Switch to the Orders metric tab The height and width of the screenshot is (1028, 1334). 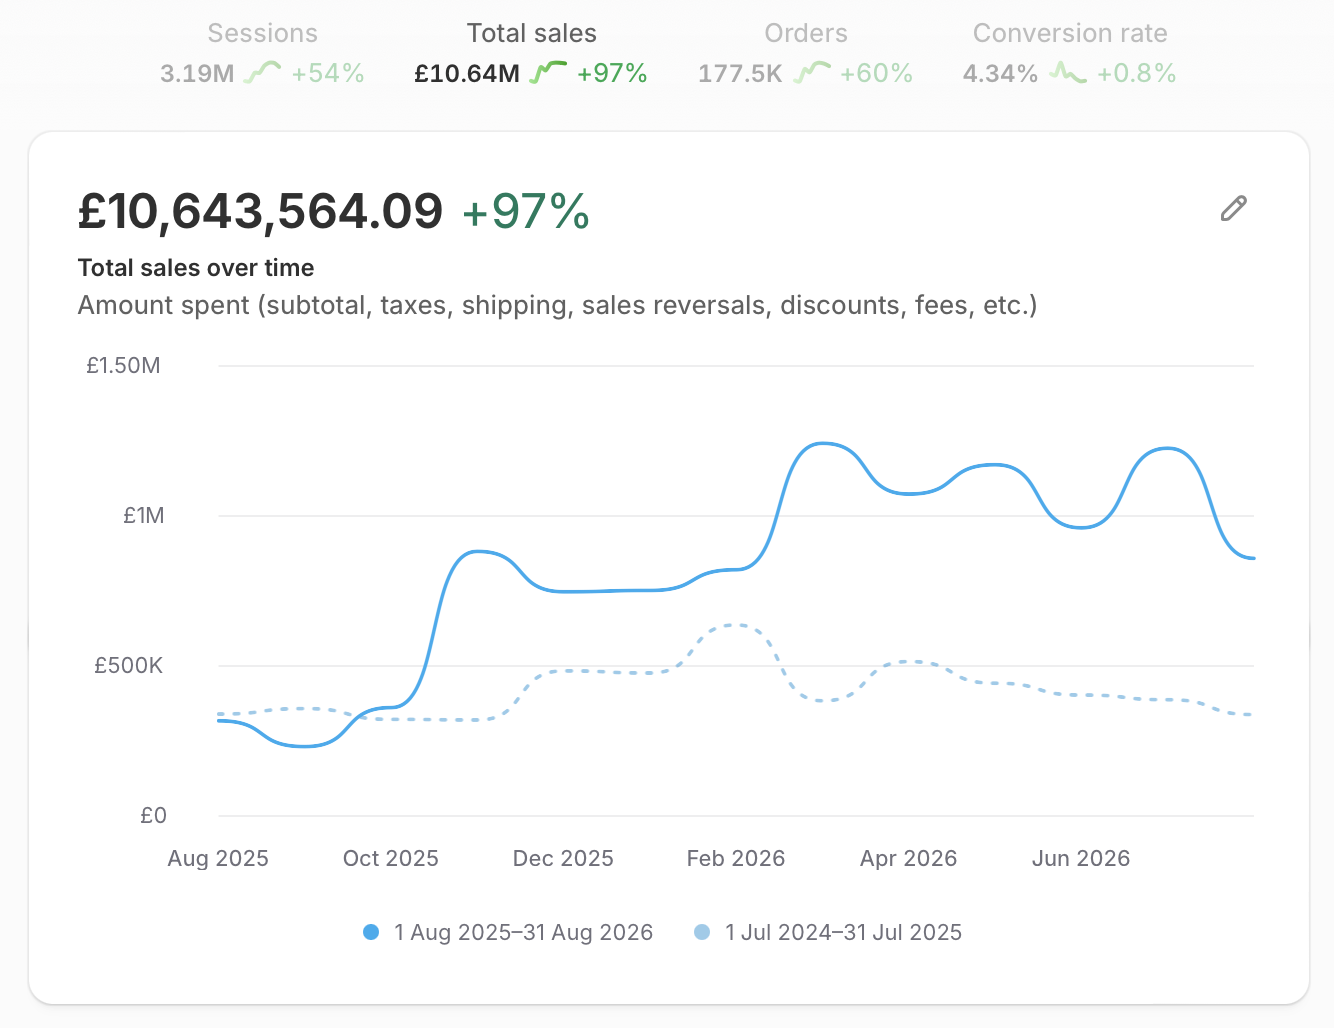[x=805, y=53]
